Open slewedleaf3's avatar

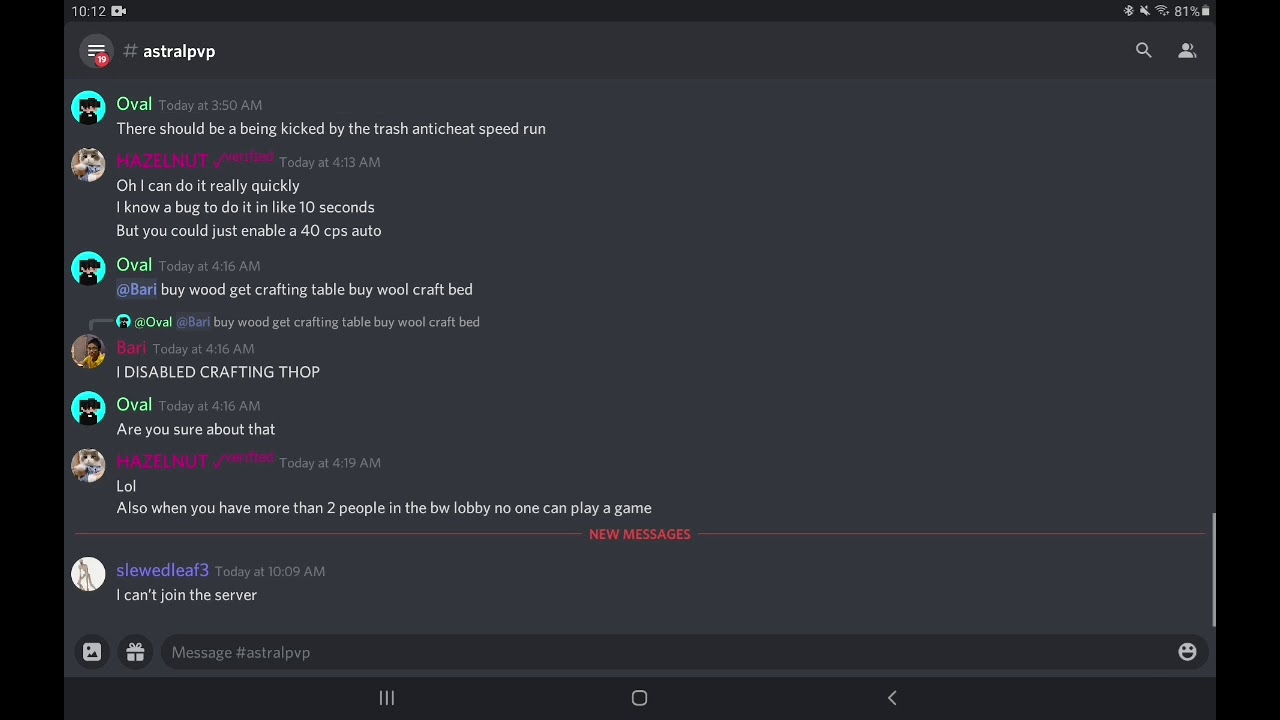click(88, 574)
